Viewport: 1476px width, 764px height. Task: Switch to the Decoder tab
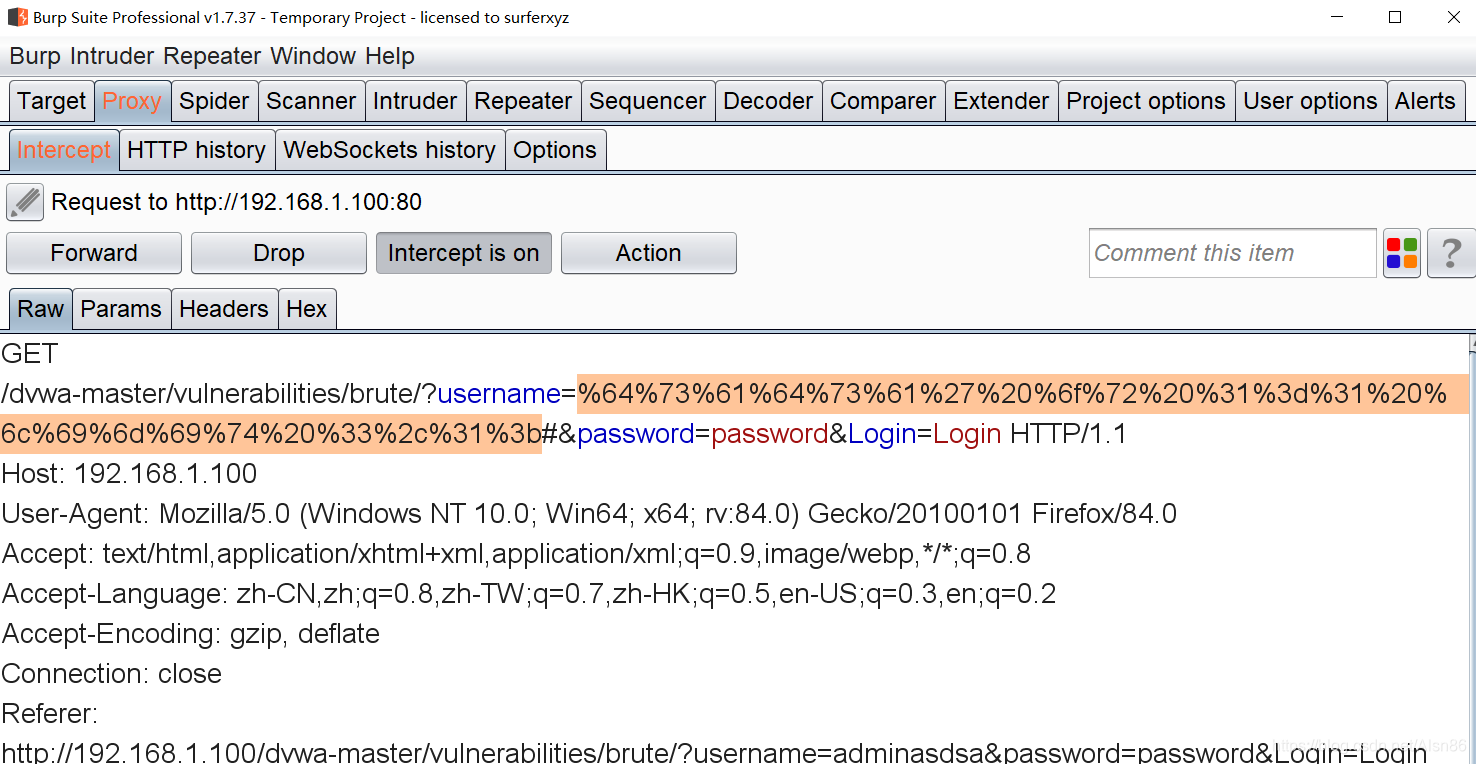pos(768,101)
